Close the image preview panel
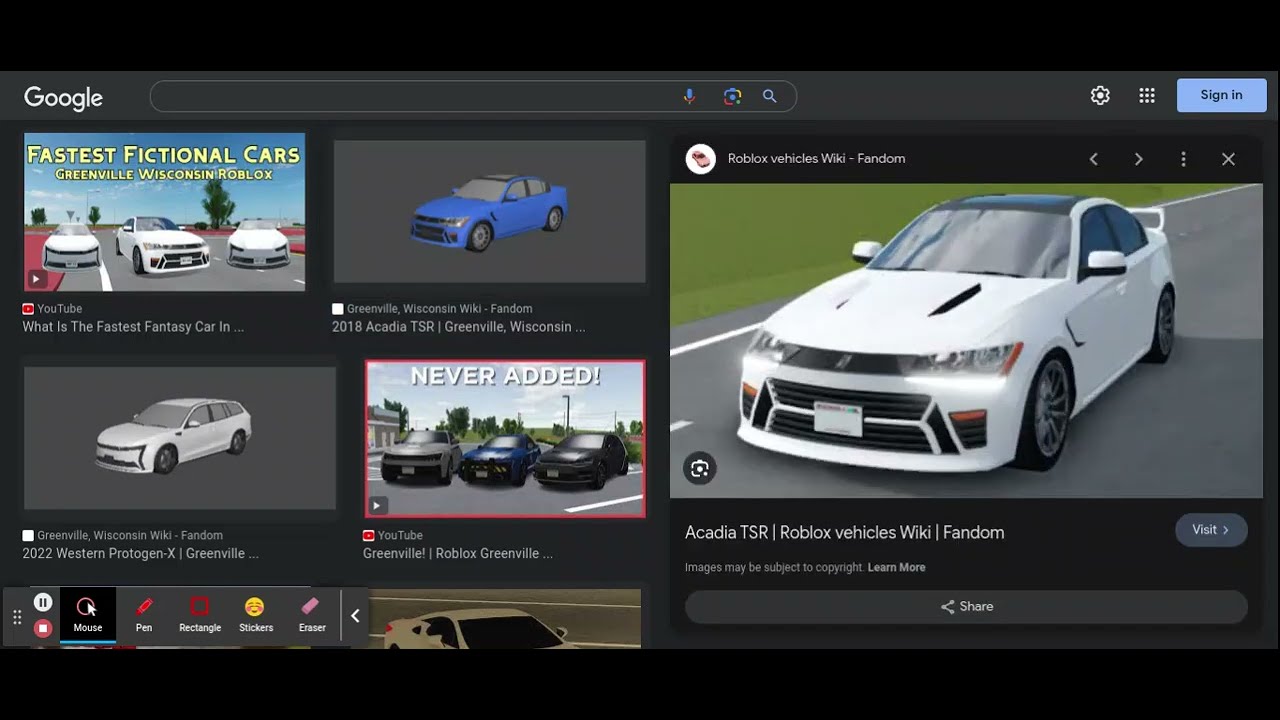 [1228, 159]
